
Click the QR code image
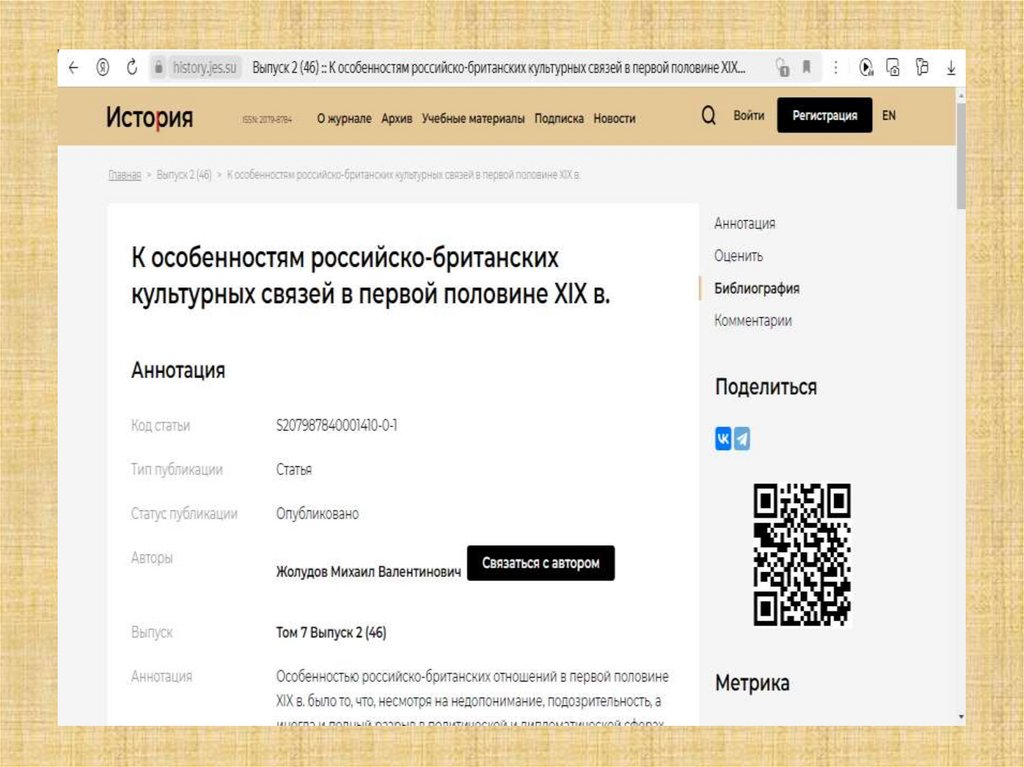(801, 554)
